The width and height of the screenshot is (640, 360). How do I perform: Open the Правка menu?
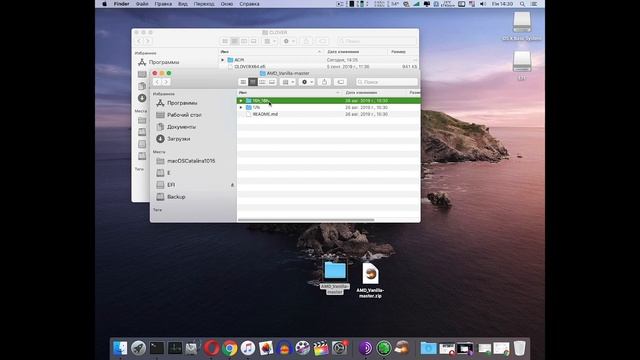point(163,4)
